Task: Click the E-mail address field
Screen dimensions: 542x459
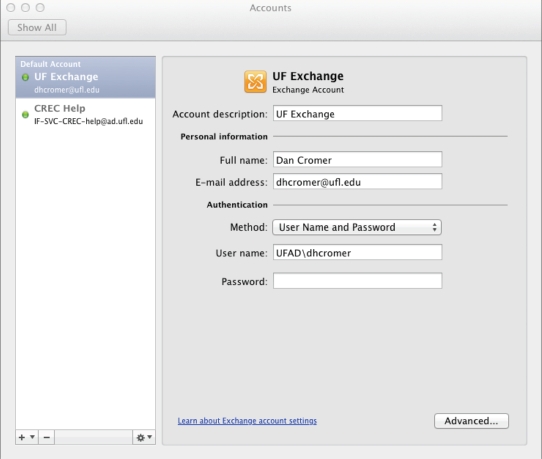Action: 357,182
